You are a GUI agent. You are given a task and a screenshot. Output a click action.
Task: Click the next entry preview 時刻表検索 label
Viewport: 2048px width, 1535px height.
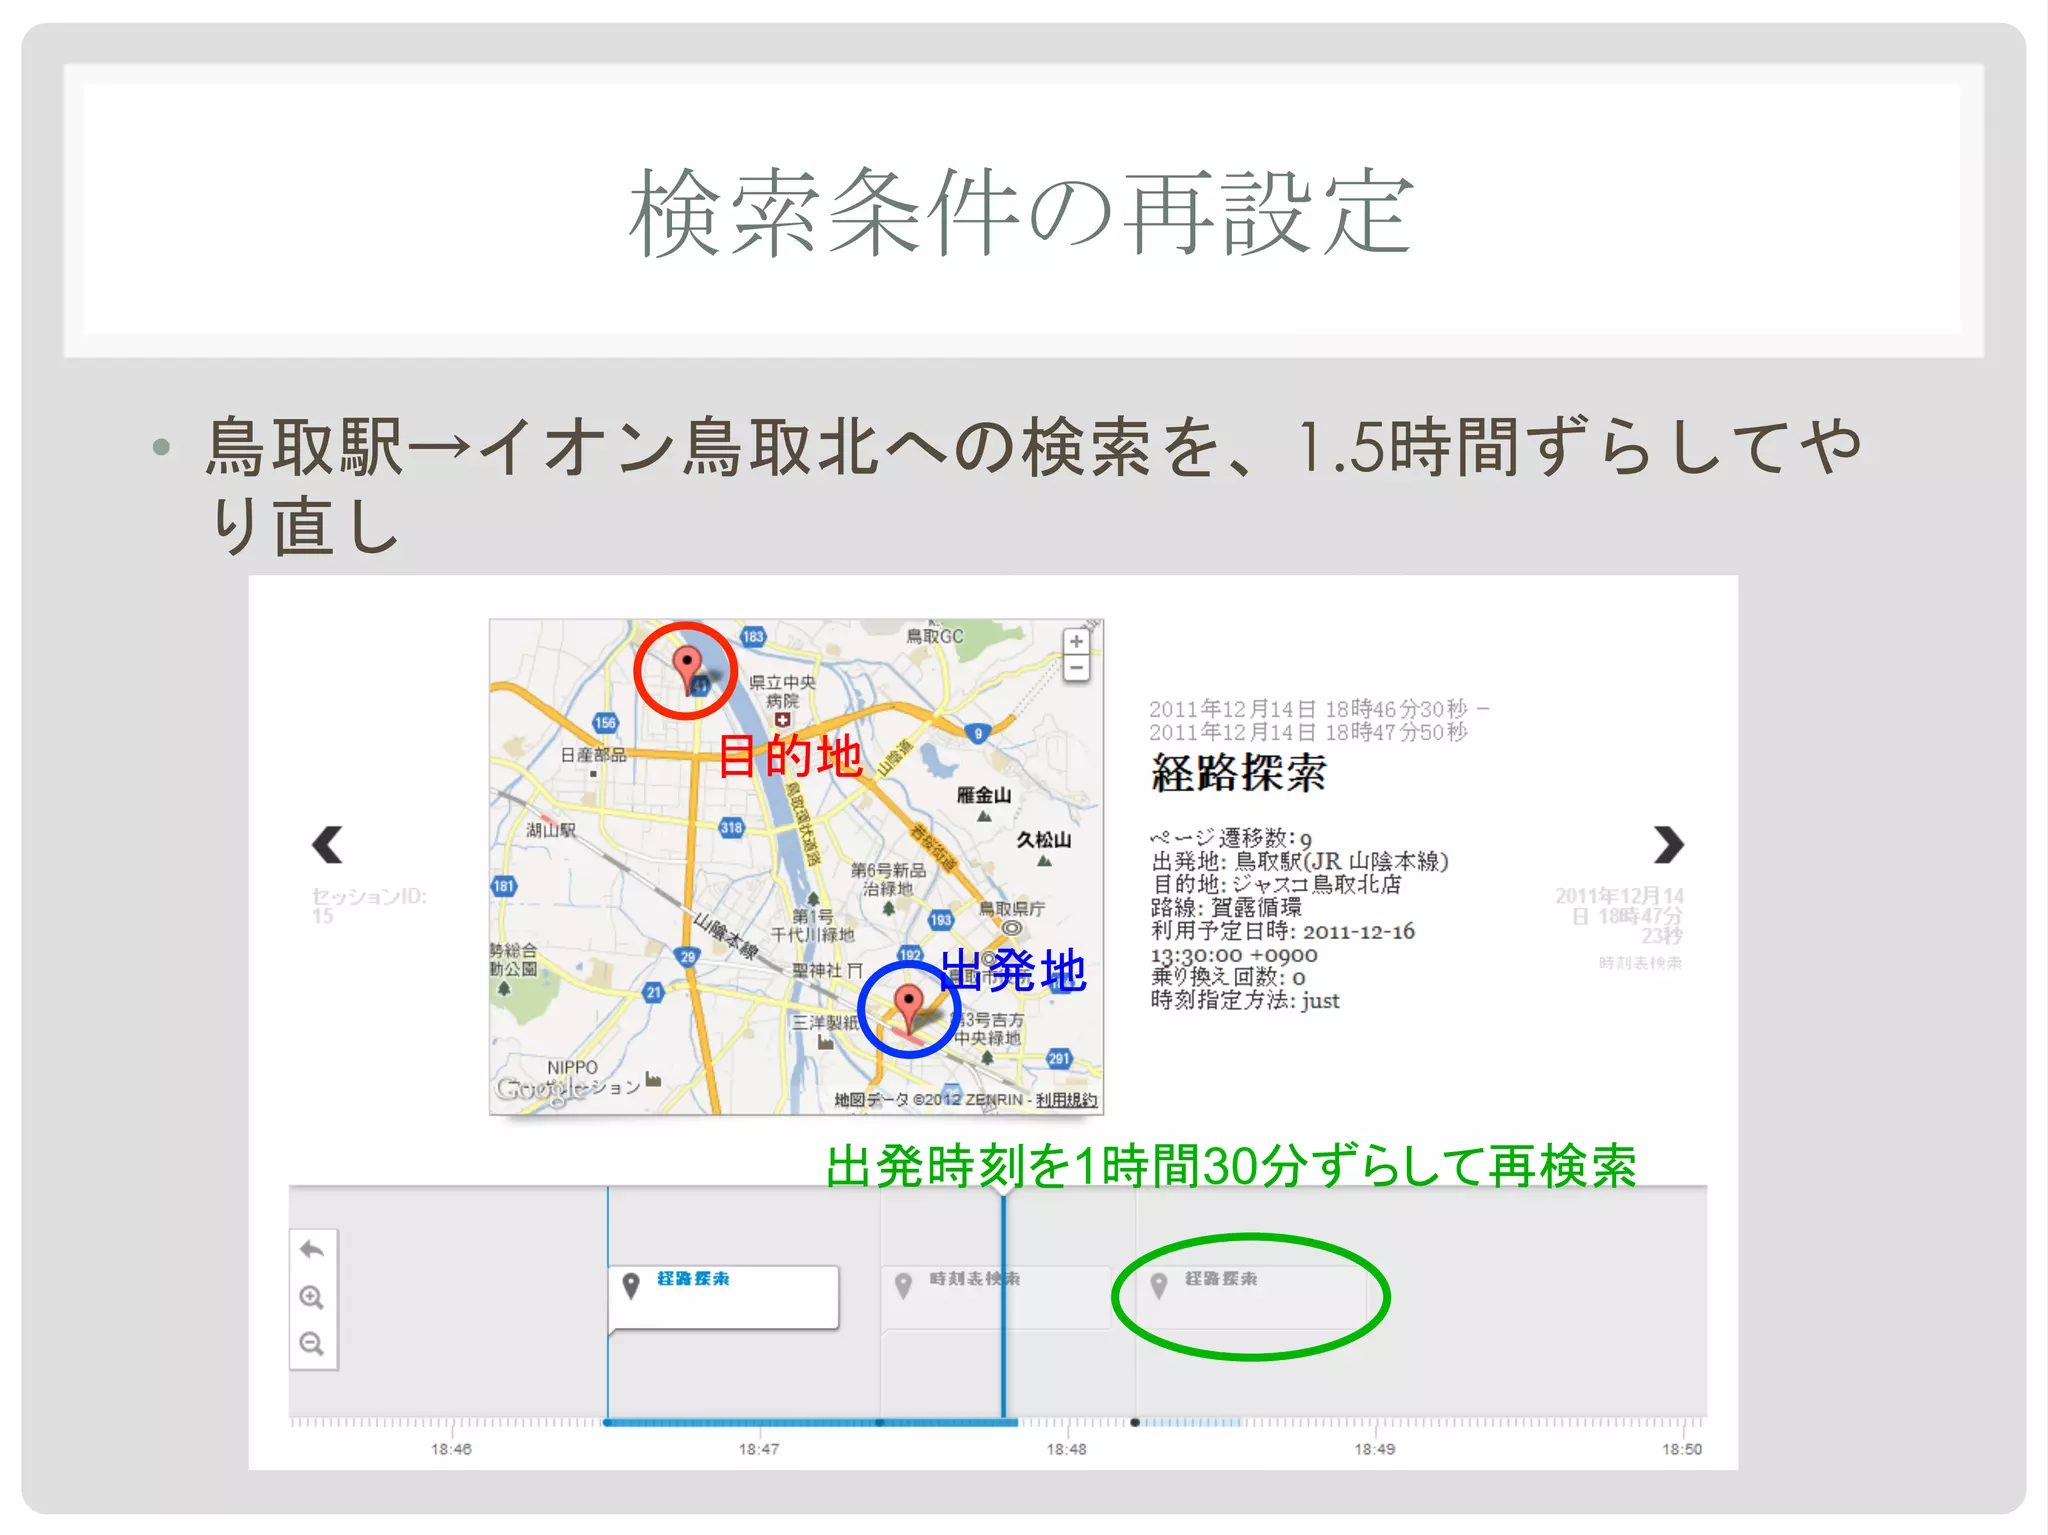(1640, 963)
